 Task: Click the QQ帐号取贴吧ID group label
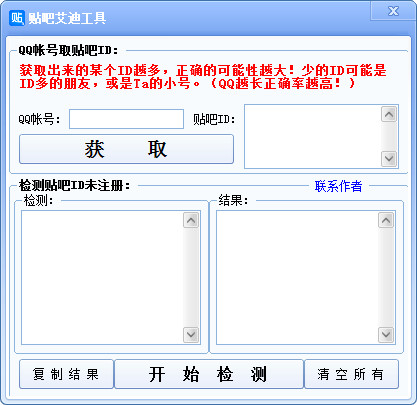(x=69, y=51)
